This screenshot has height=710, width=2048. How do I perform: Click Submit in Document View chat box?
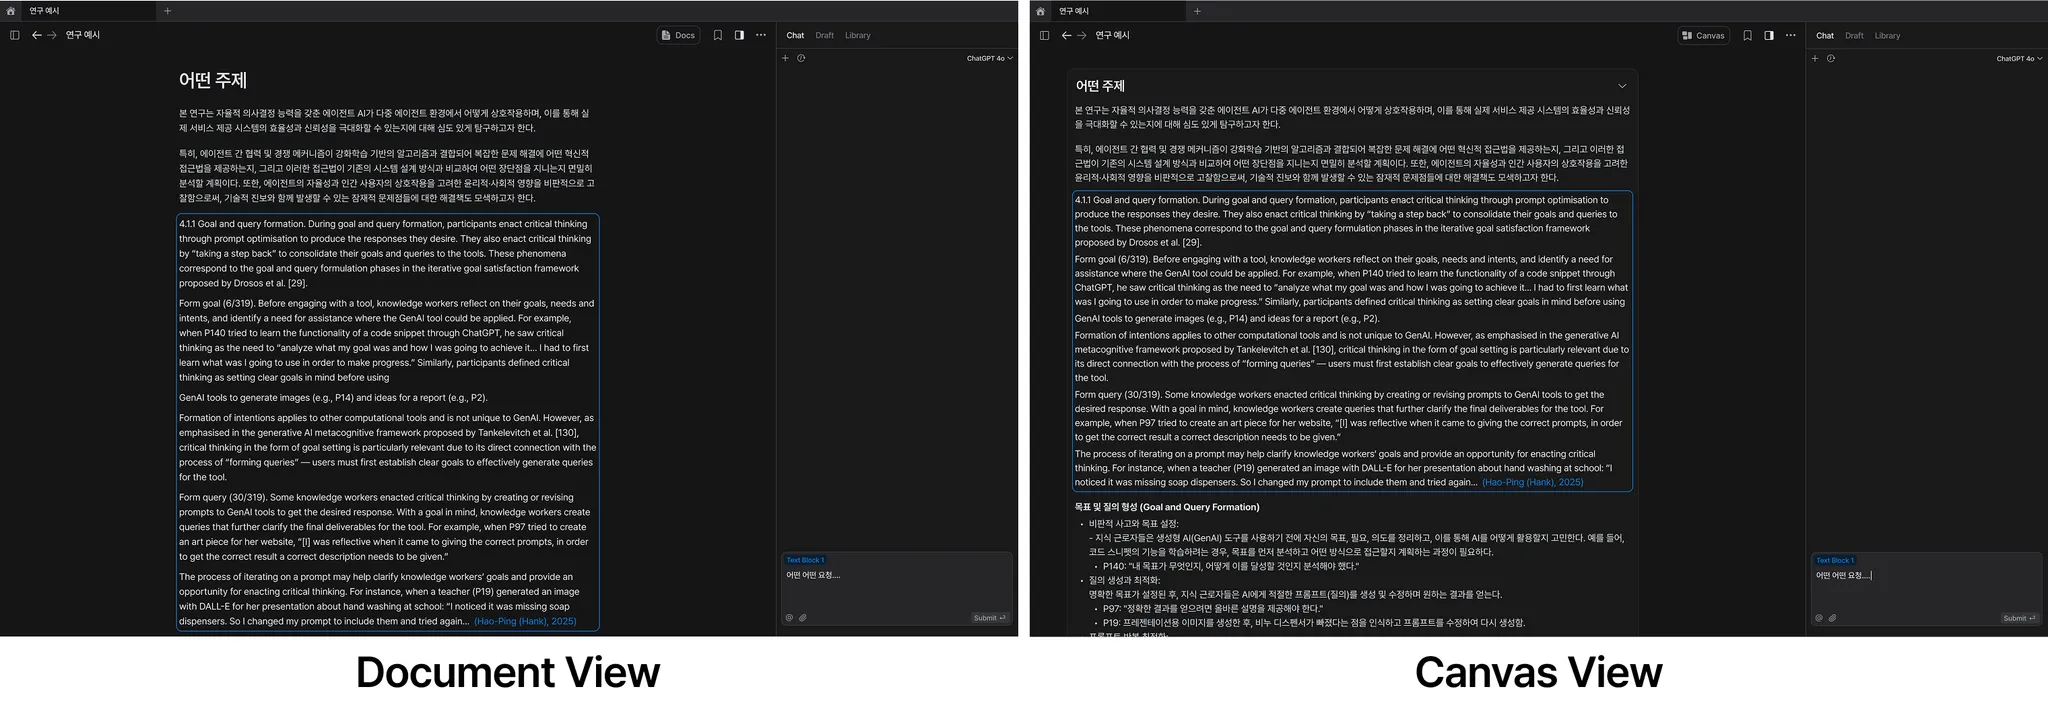point(990,618)
